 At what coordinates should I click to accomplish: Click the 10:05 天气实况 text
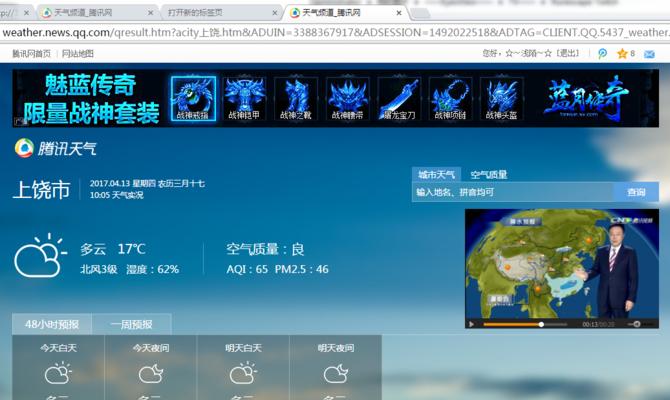pos(117,195)
